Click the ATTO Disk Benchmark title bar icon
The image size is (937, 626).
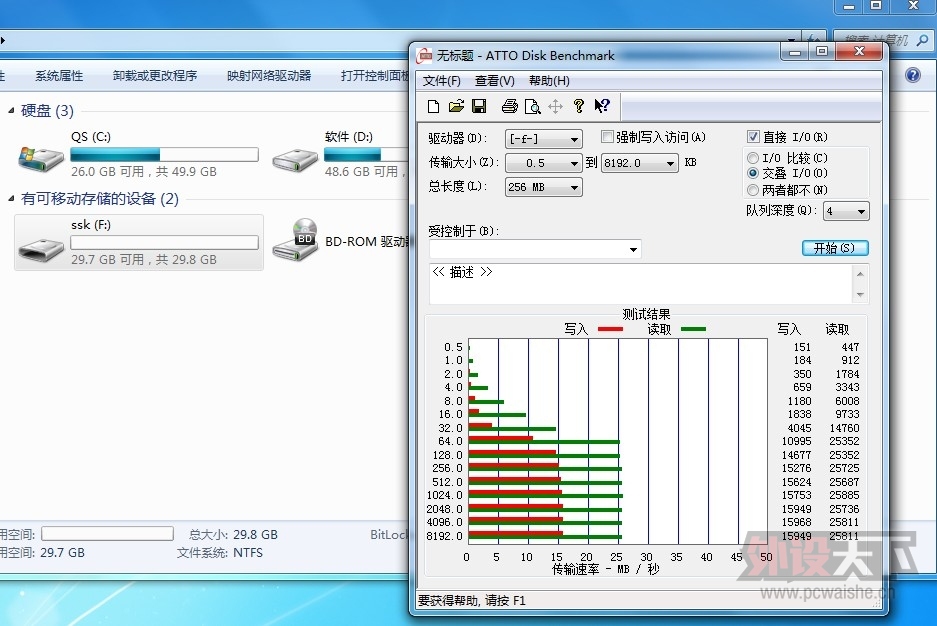tap(424, 56)
